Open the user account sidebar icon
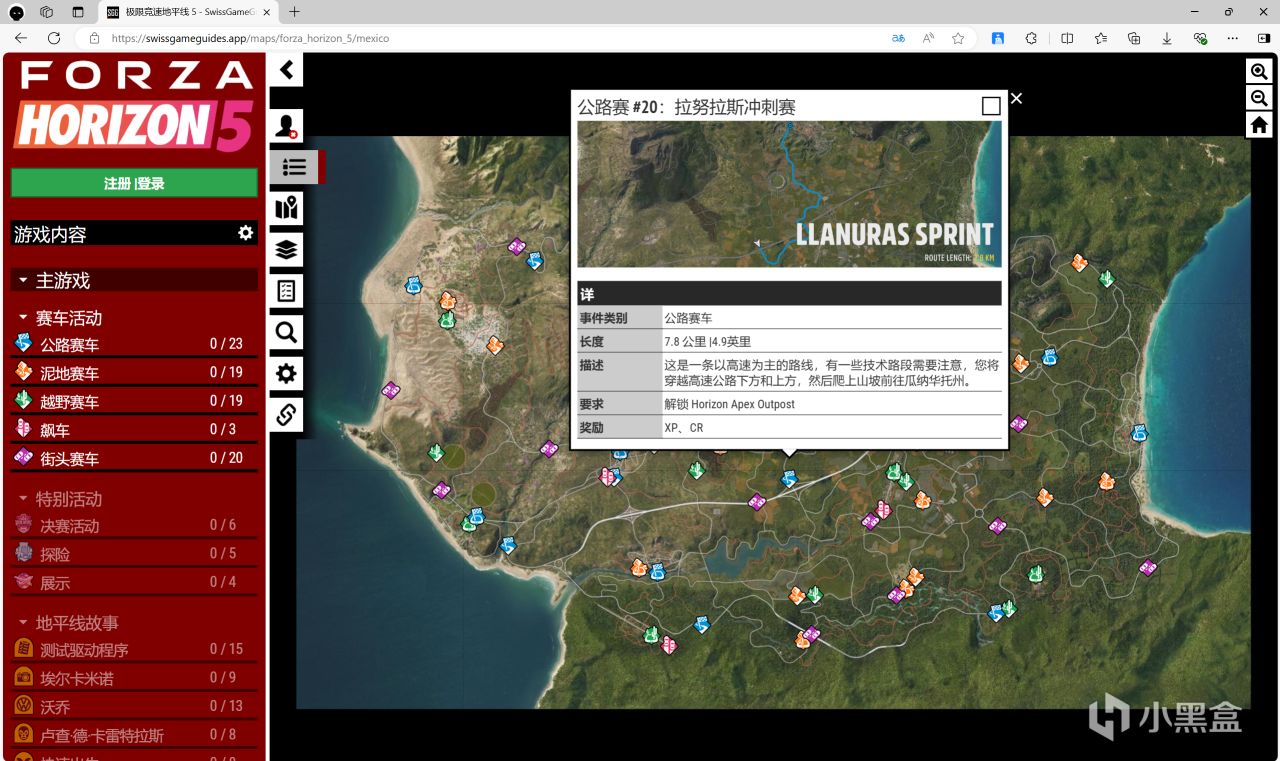Screen dimensions: 1280x761 pyautogui.click(x=287, y=126)
